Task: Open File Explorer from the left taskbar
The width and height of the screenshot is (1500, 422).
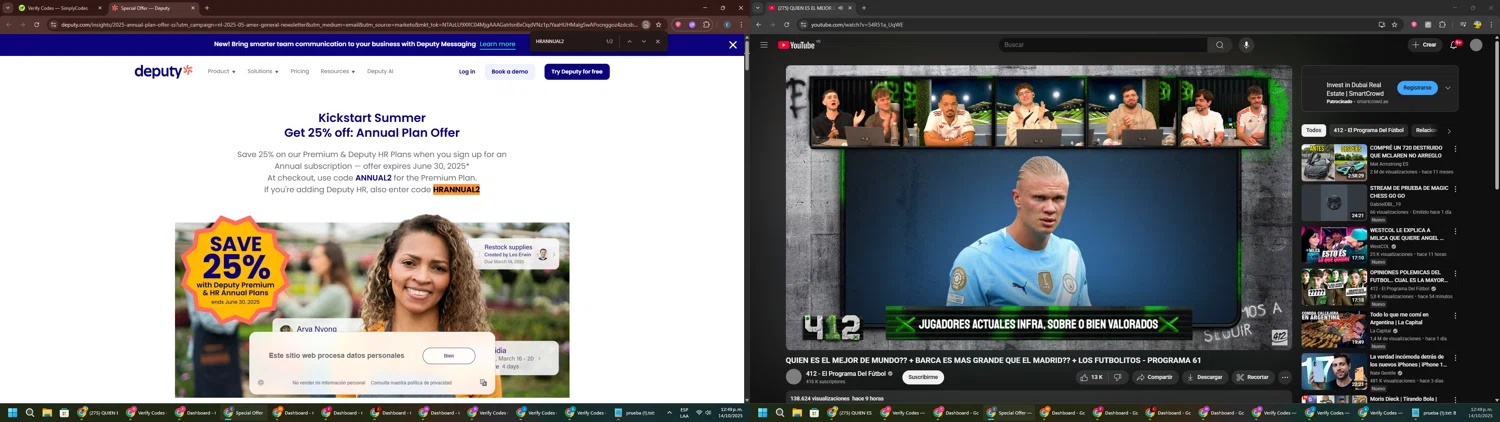Action: coord(47,412)
